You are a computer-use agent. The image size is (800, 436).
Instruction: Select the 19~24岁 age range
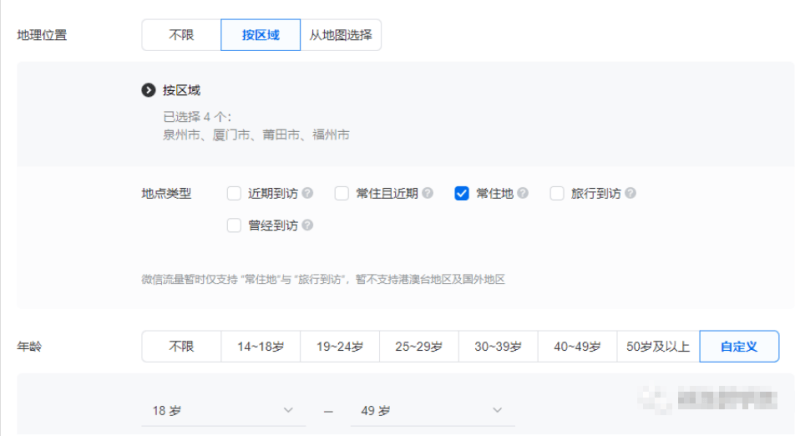click(x=340, y=346)
